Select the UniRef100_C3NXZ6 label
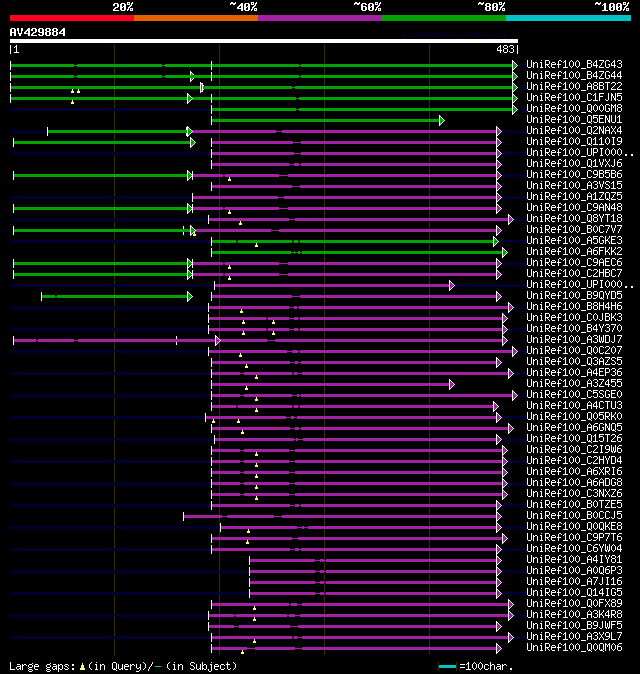Viewport: 640px width, 674px height. click(574, 493)
